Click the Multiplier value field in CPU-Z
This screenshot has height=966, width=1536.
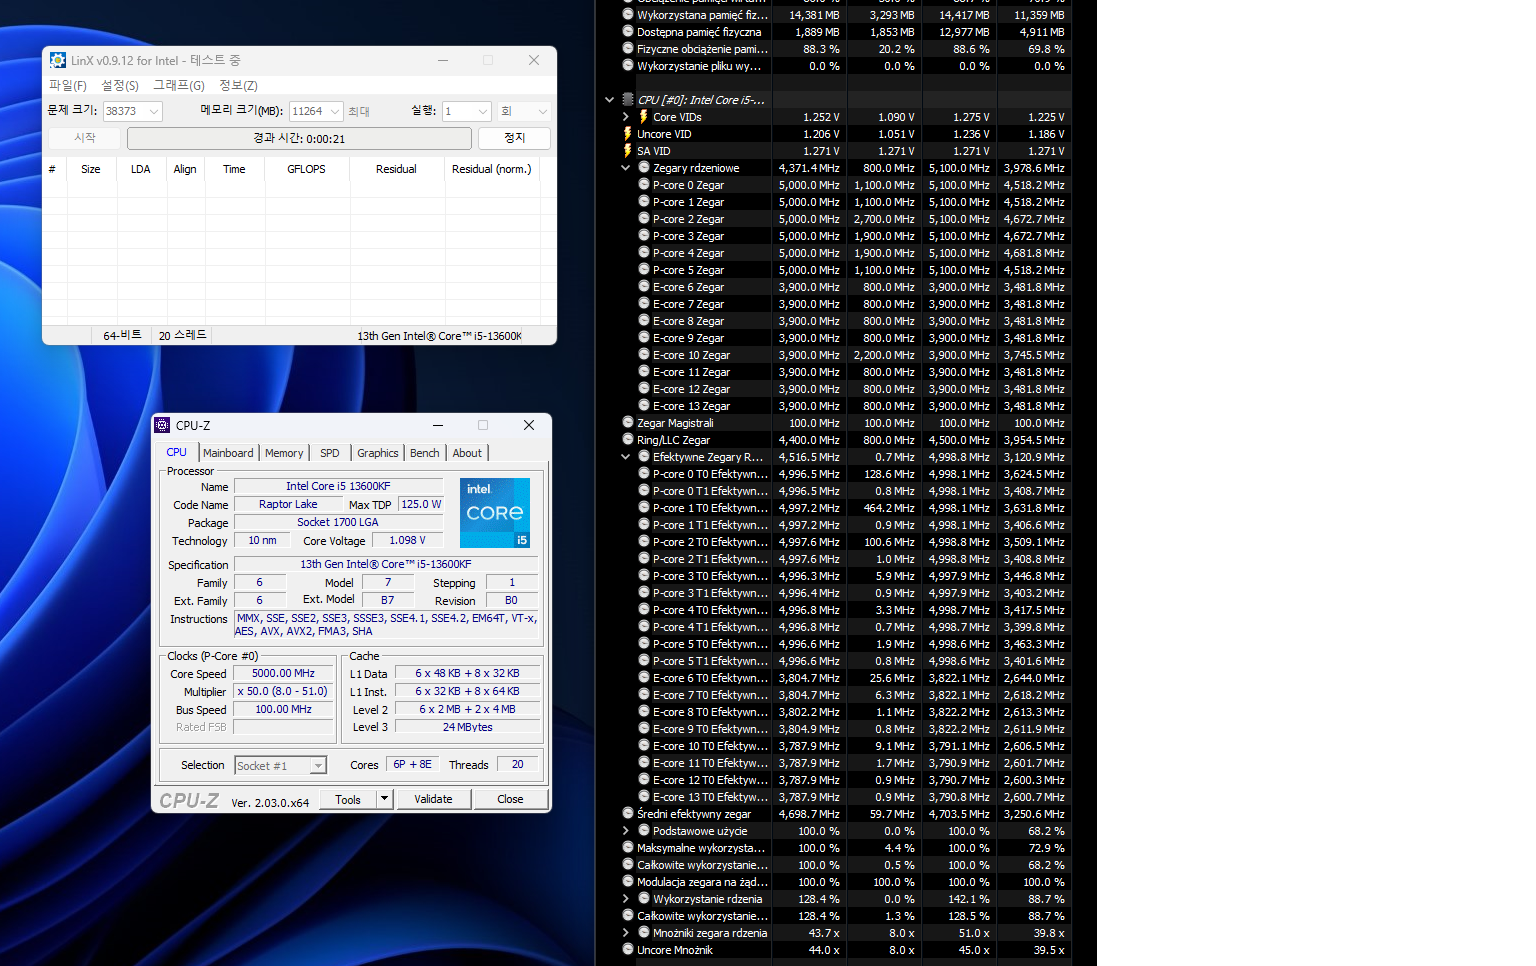pos(284,692)
